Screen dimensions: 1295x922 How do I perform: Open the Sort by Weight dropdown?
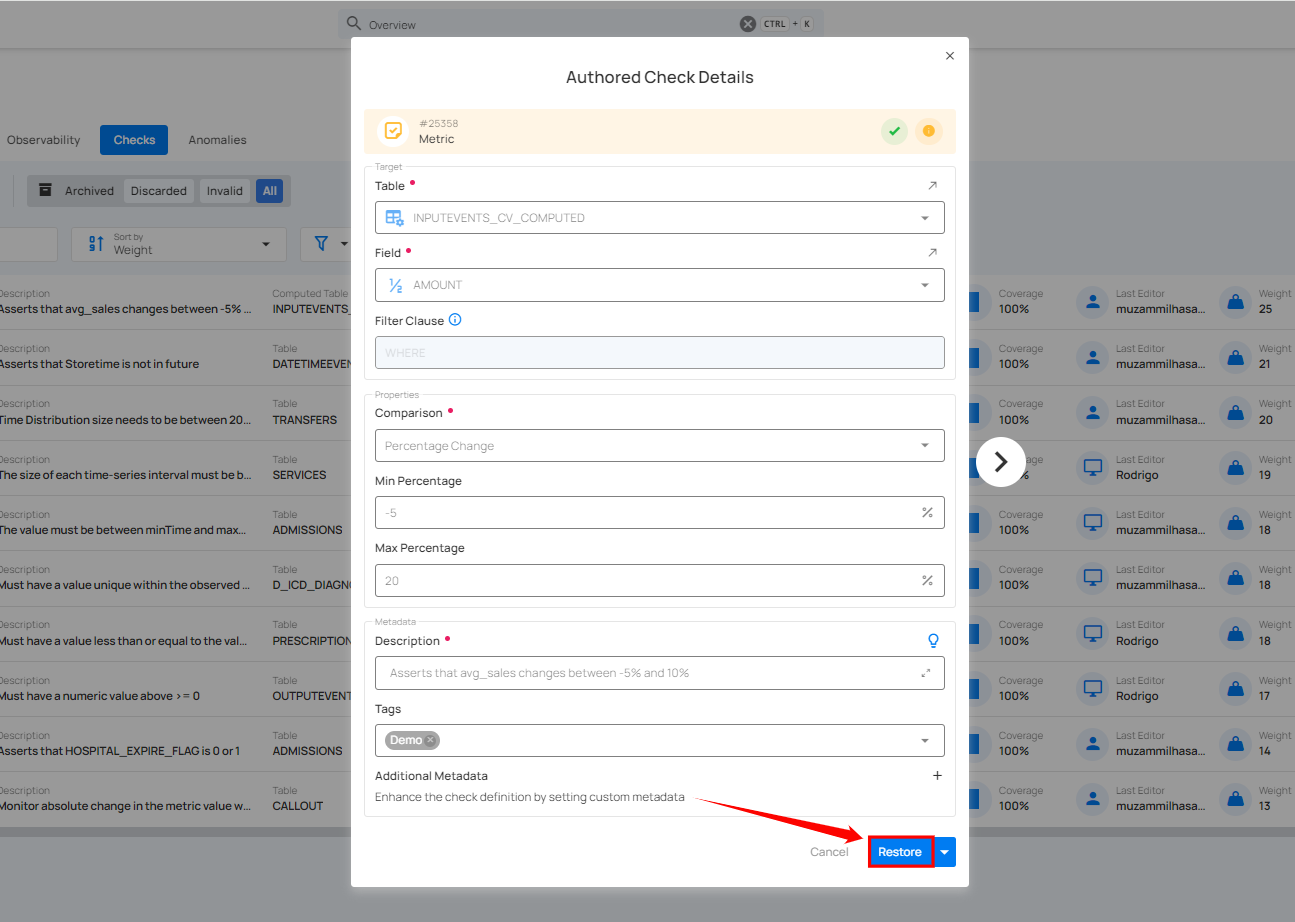point(178,244)
